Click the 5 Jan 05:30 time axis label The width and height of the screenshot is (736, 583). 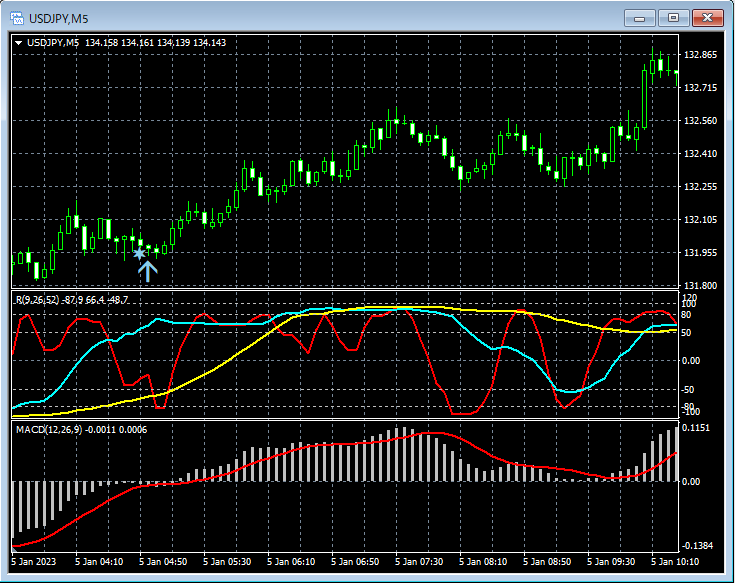[226, 563]
